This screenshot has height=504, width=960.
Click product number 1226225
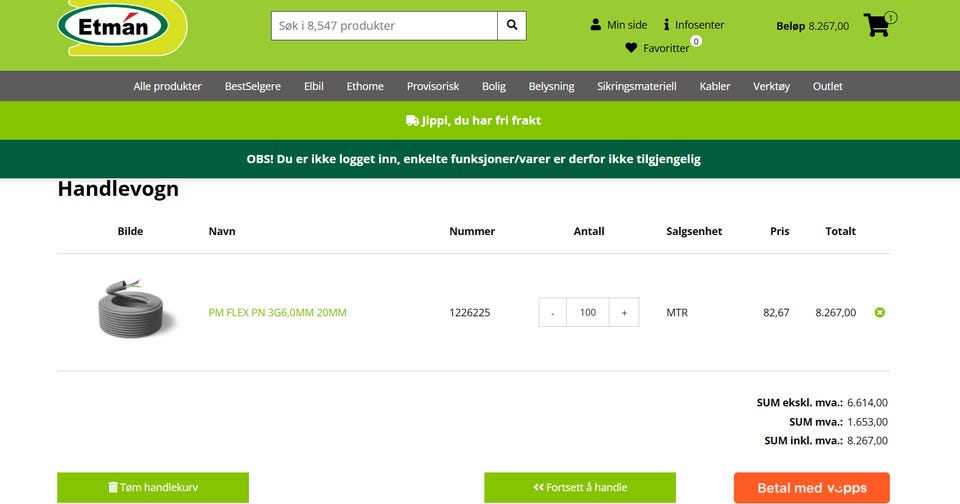[470, 312]
